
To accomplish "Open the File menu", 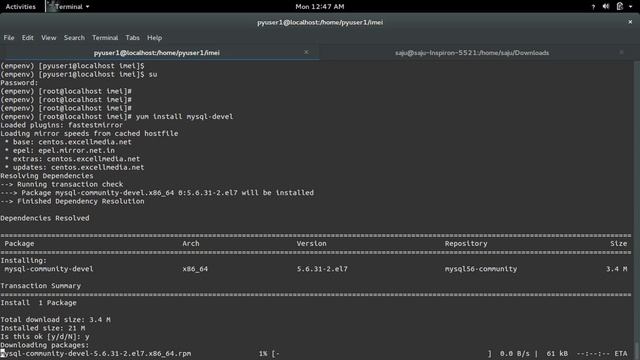I will (9, 38).
